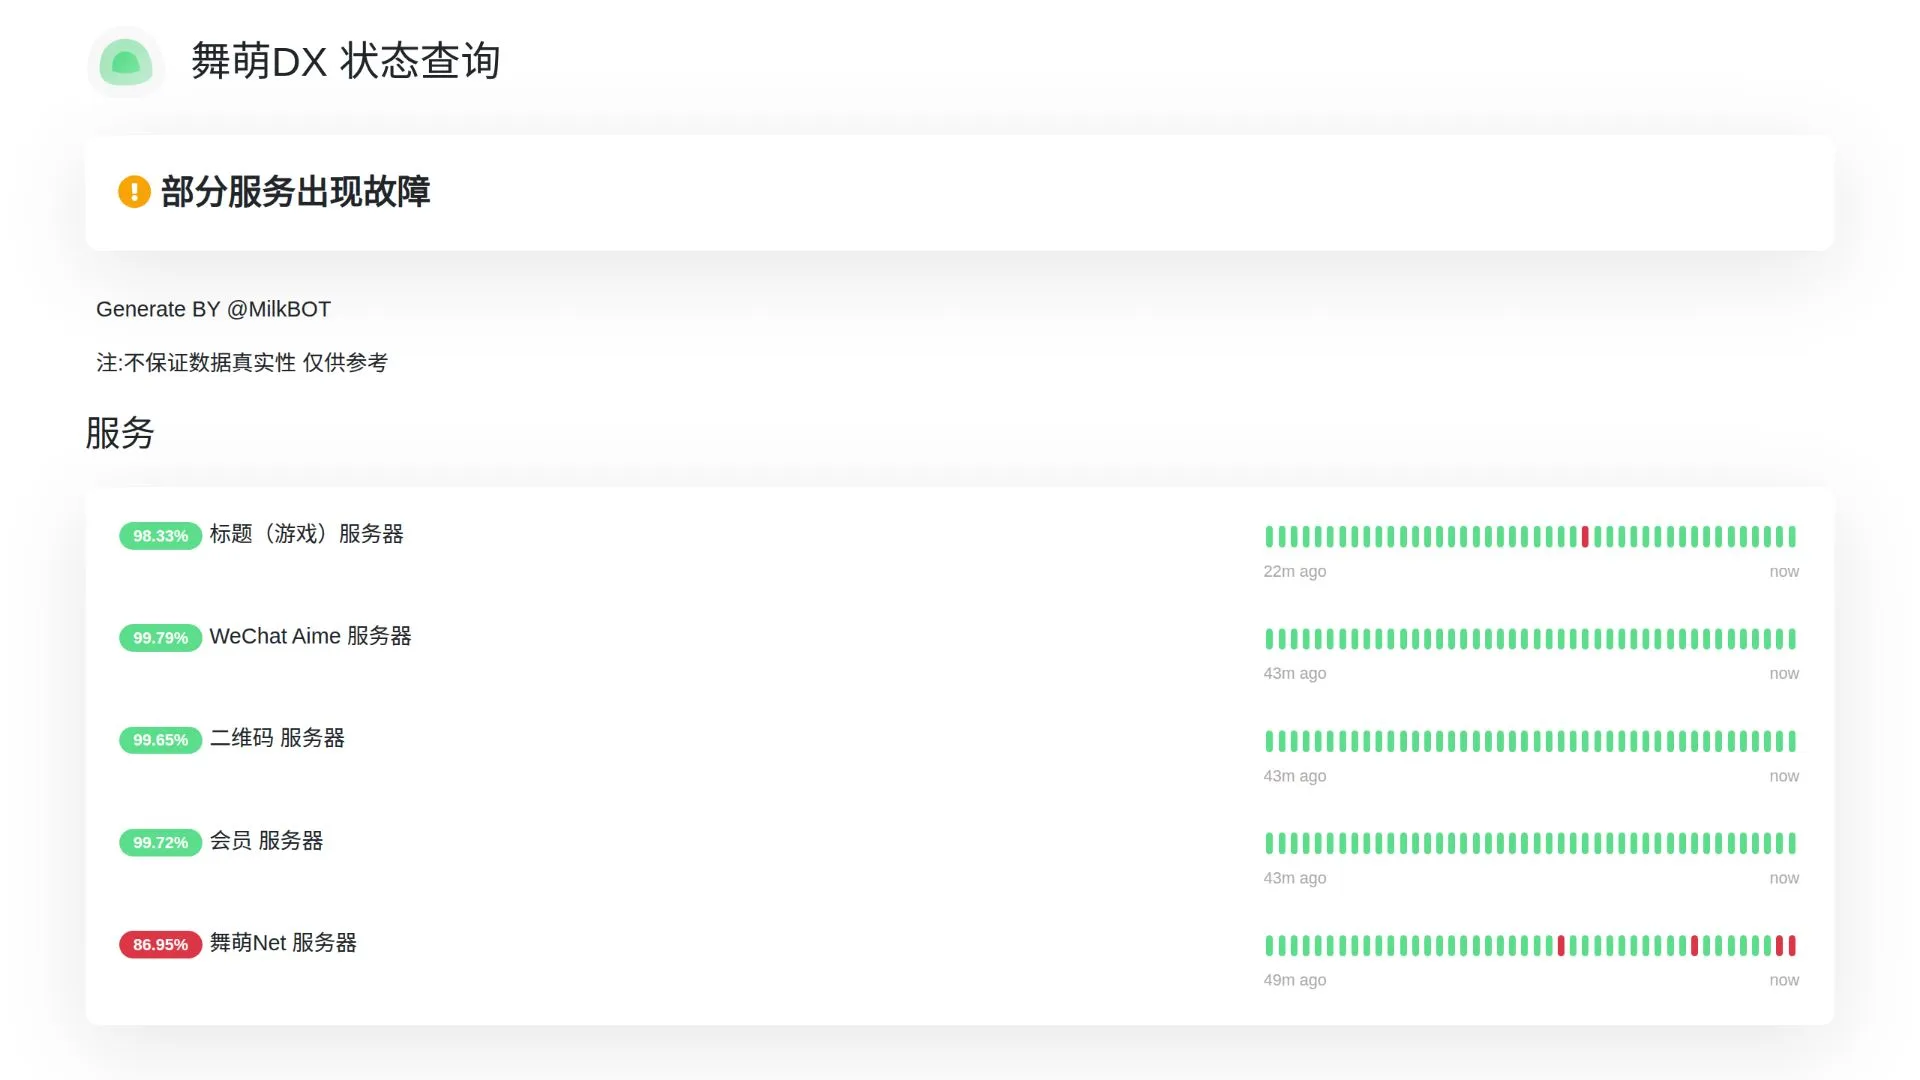This screenshot has width=1920, height=1080.
Task: Select the WeChat Aime 服务器 service name
Action: 310,636
